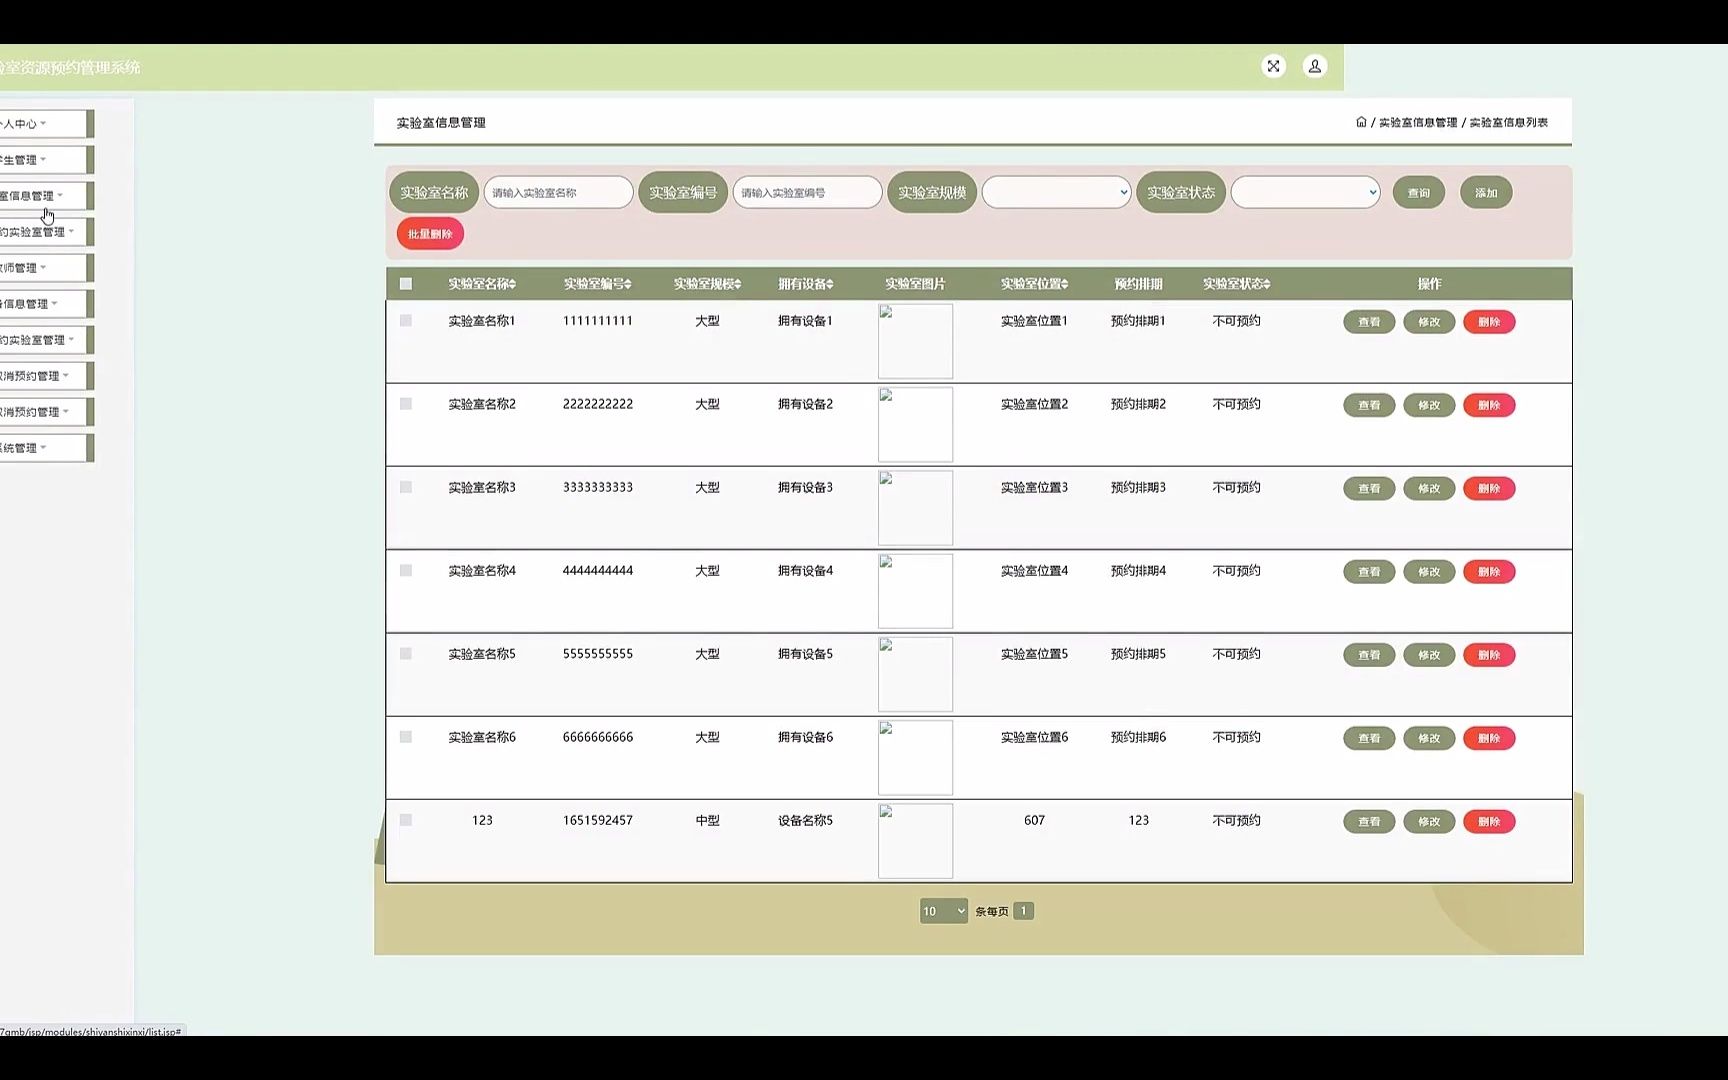Check the row for lab 123
This screenshot has height=1080, width=1728.
[406, 820]
